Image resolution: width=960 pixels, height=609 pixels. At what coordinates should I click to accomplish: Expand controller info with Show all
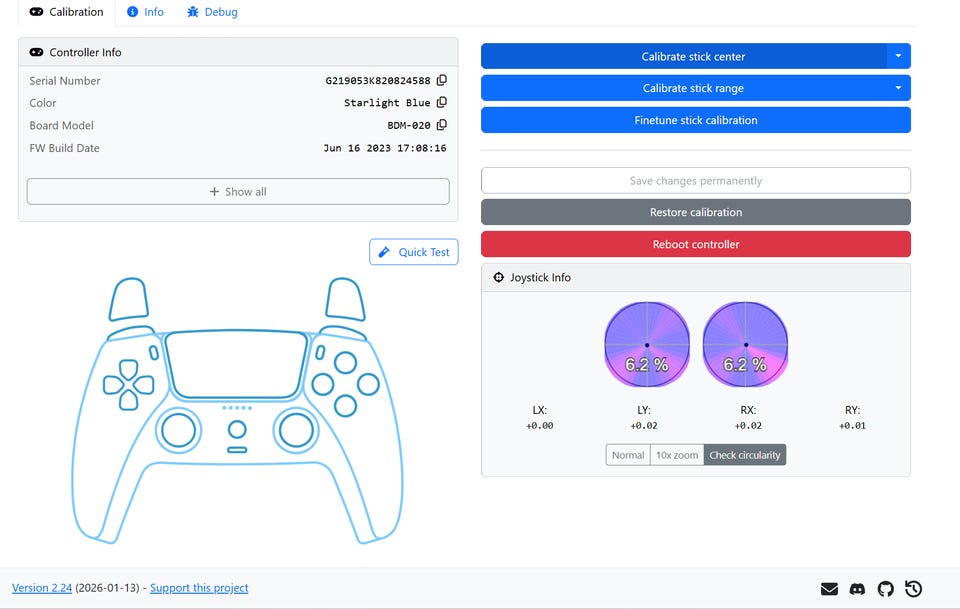coord(238,192)
